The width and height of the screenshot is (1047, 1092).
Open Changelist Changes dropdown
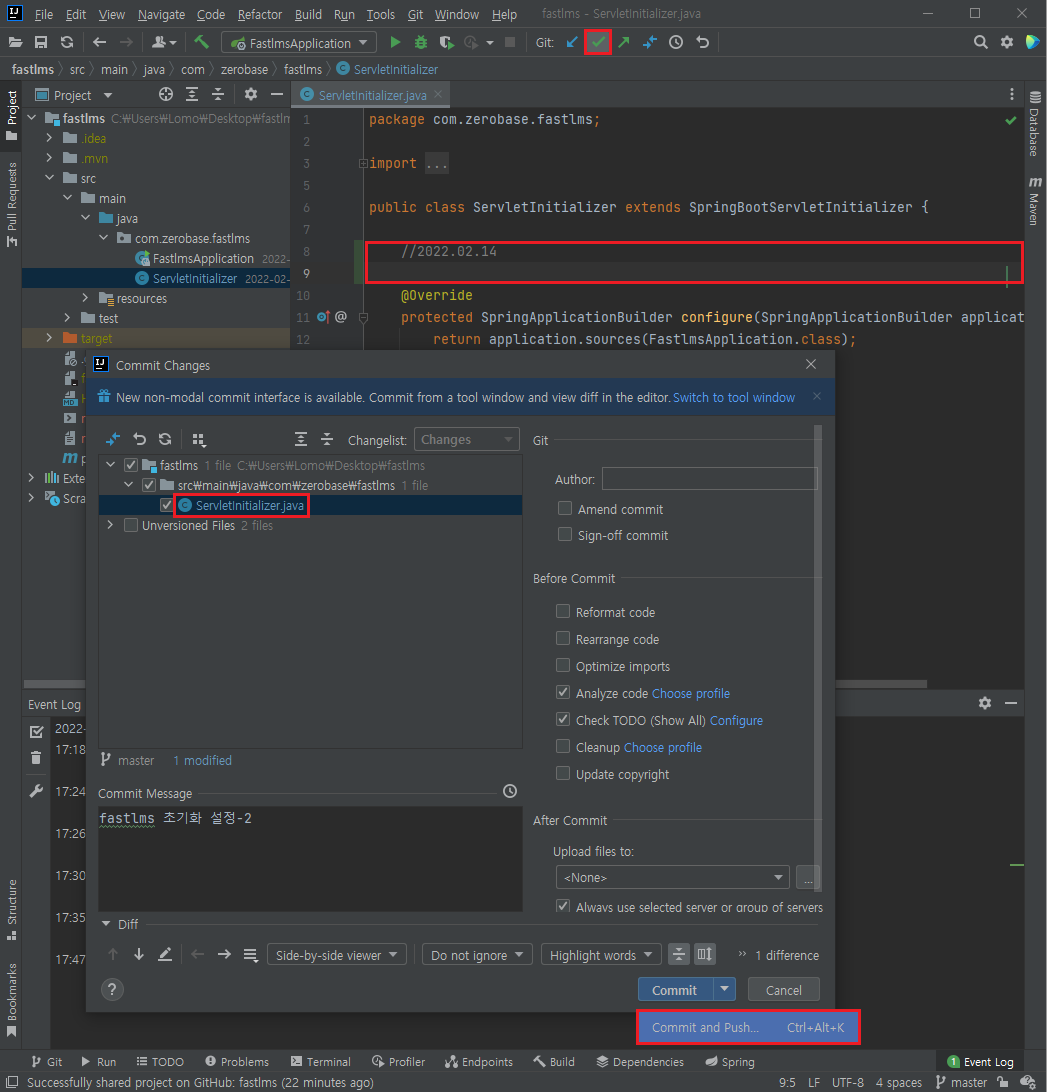(x=466, y=439)
